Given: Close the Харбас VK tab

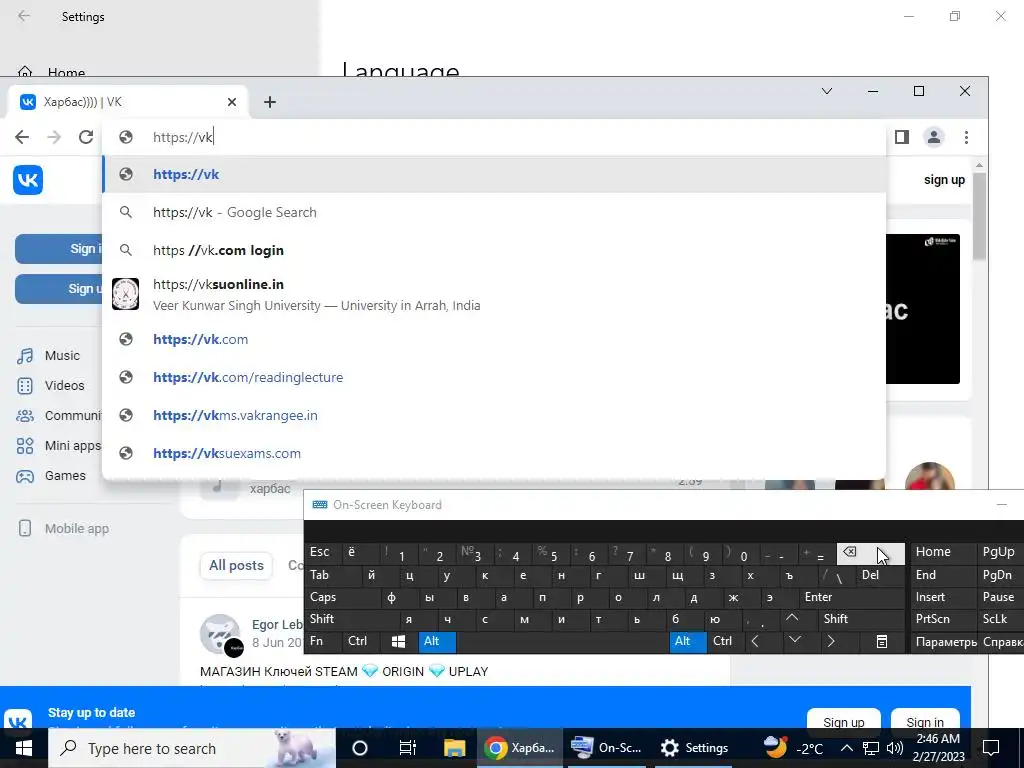Looking at the screenshot, I should (232, 102).
